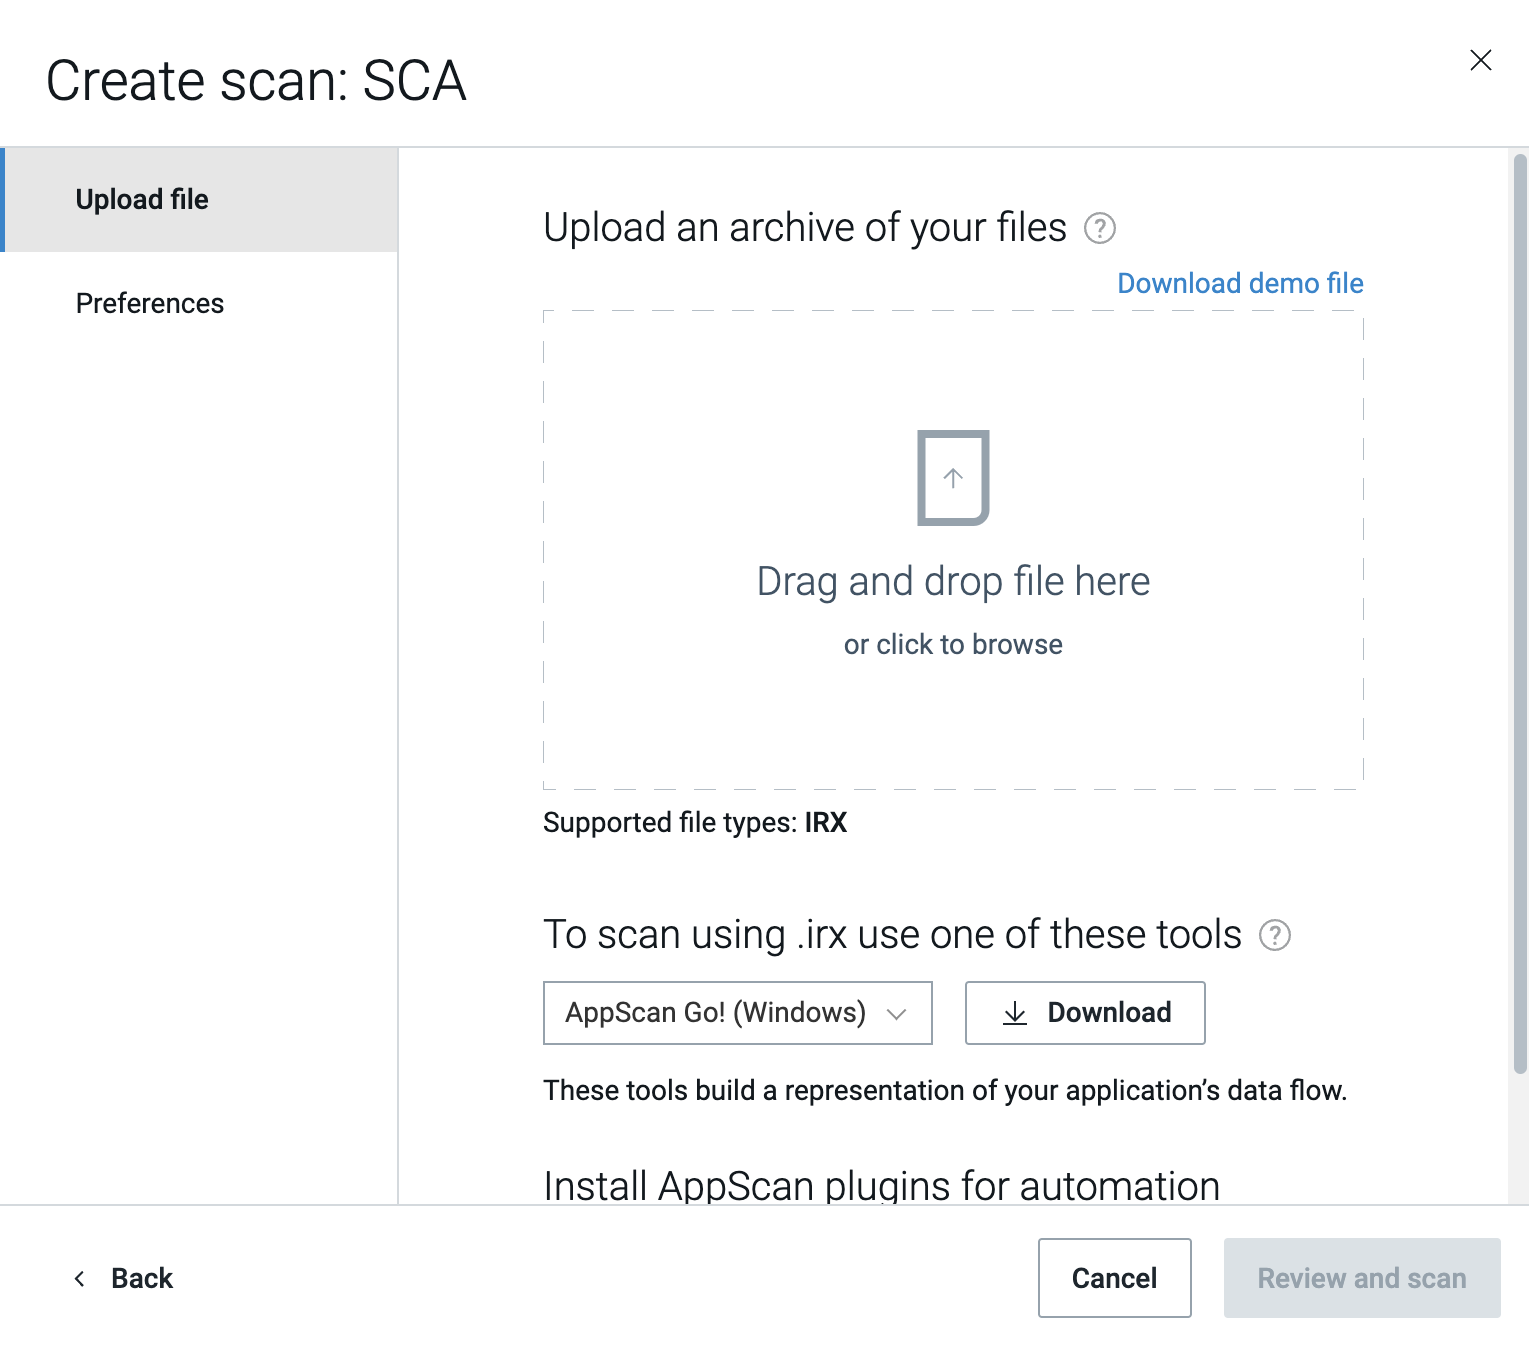Click the Download demo file link
This screenshot has height=1348, width=1529.
(1240, 284)
